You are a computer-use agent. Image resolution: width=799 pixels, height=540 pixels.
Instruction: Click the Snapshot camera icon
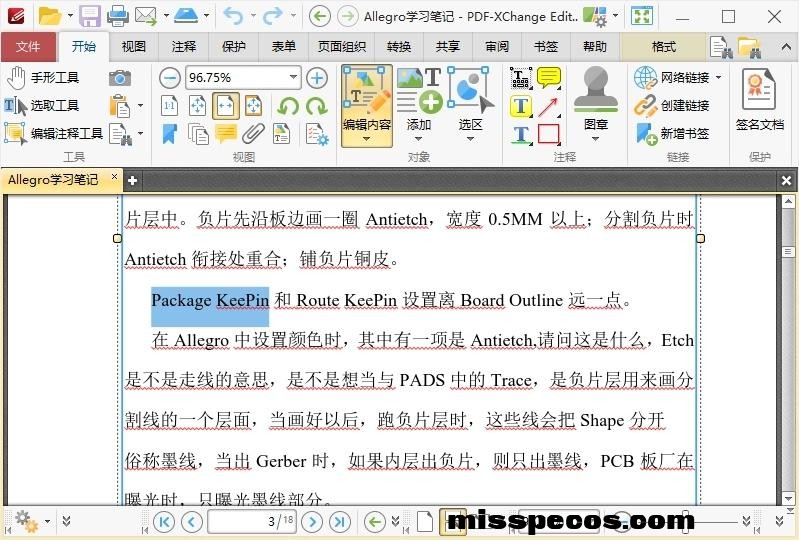[120, 77]
